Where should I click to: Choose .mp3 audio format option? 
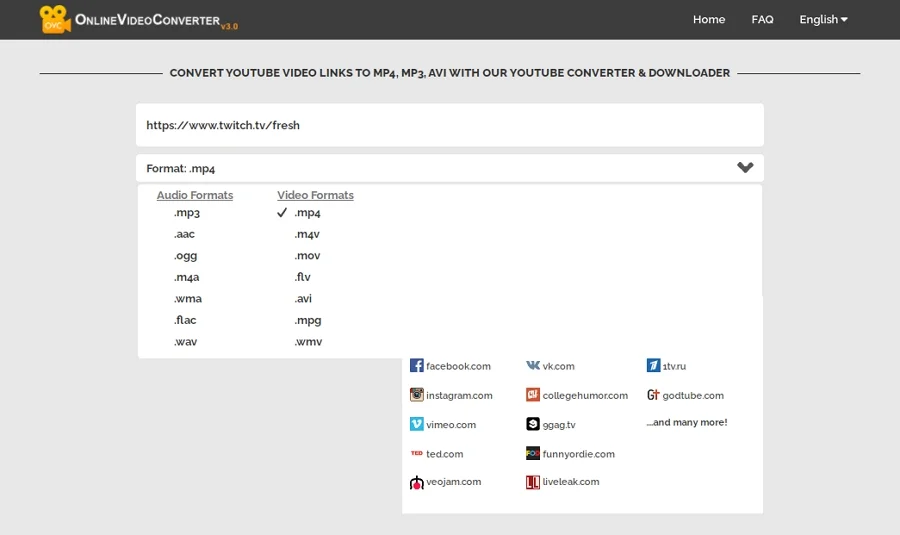pos(187,213)
